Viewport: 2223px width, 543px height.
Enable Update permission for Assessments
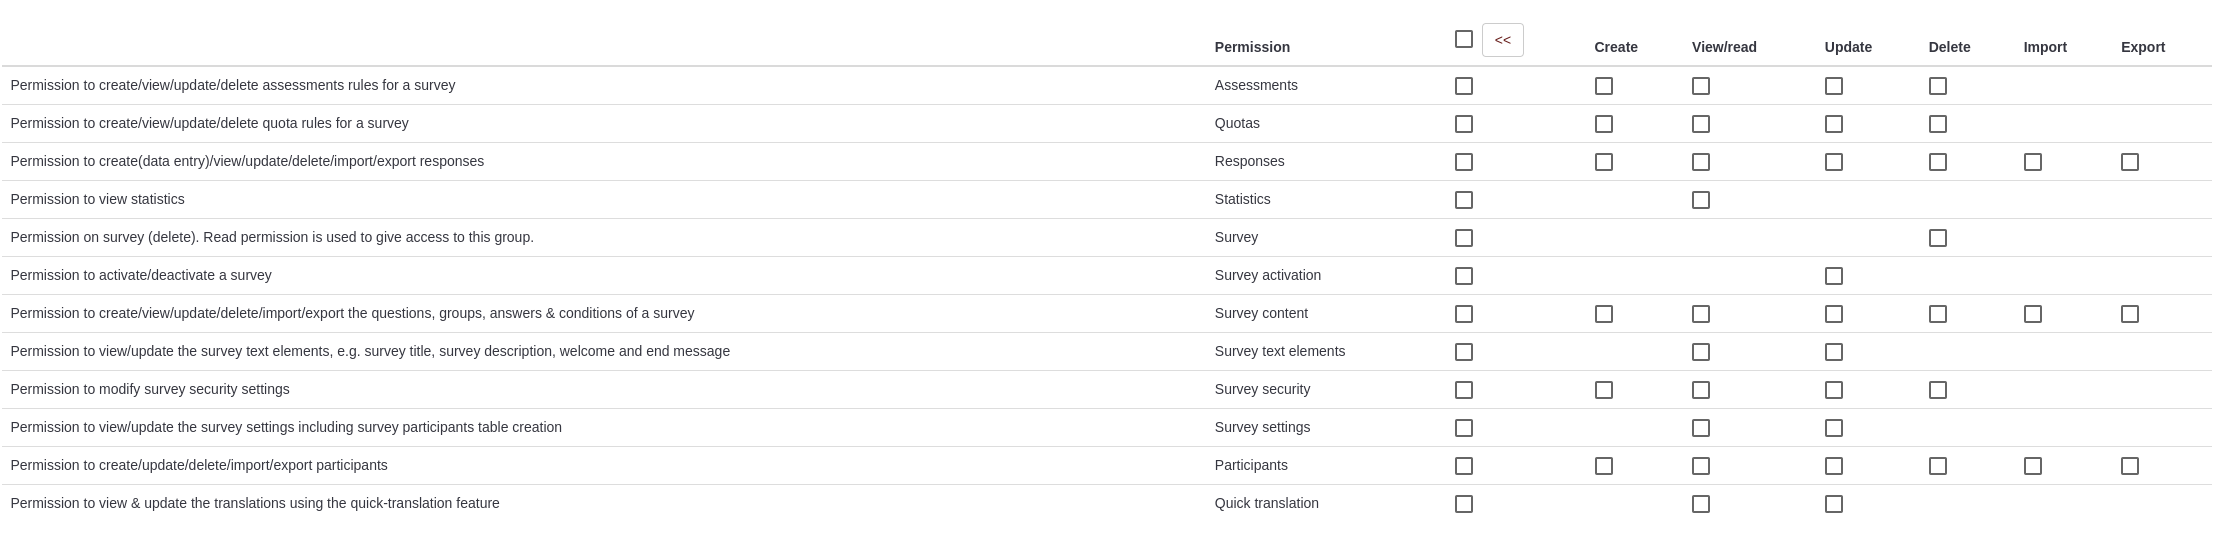click(1833, 86)
